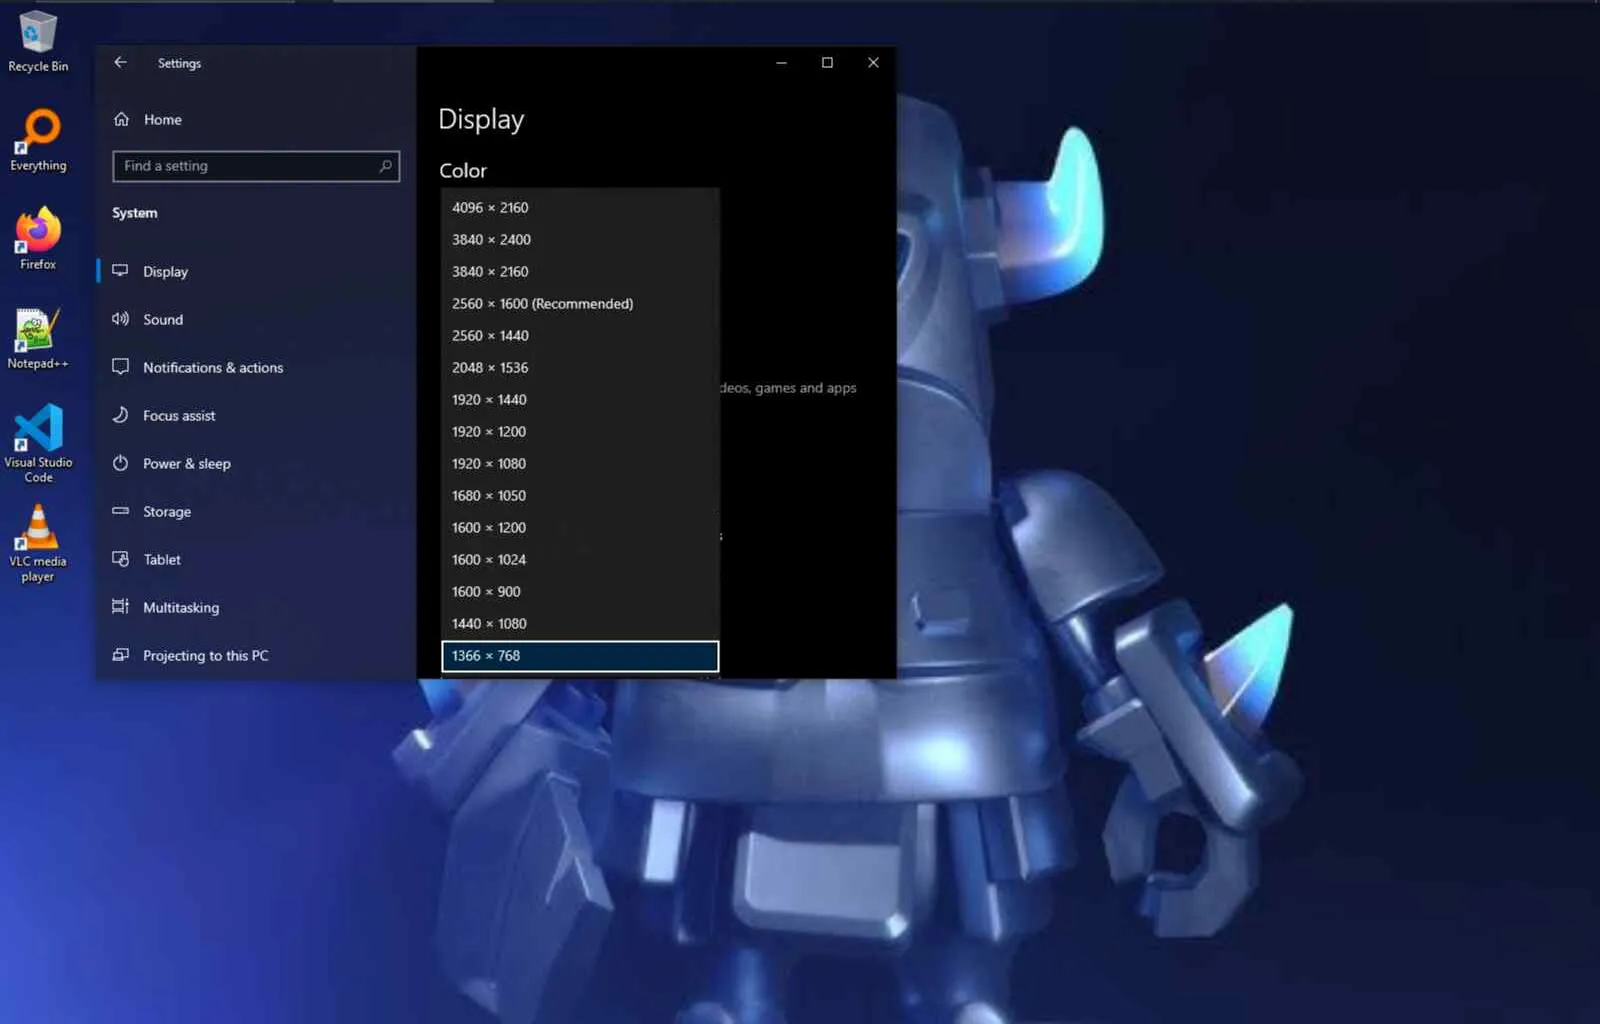Choose the 1440 × 1080 resolution
The height and width of the screenshot is (1024, 1600).
click(580, 623)
